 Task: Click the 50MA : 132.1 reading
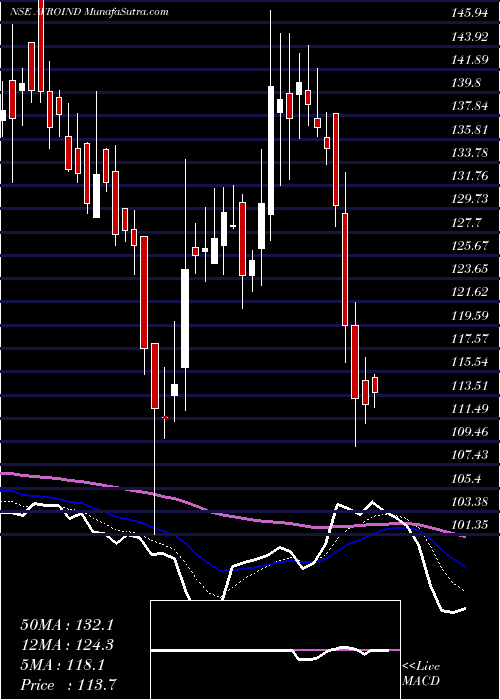tap(67, 625)
